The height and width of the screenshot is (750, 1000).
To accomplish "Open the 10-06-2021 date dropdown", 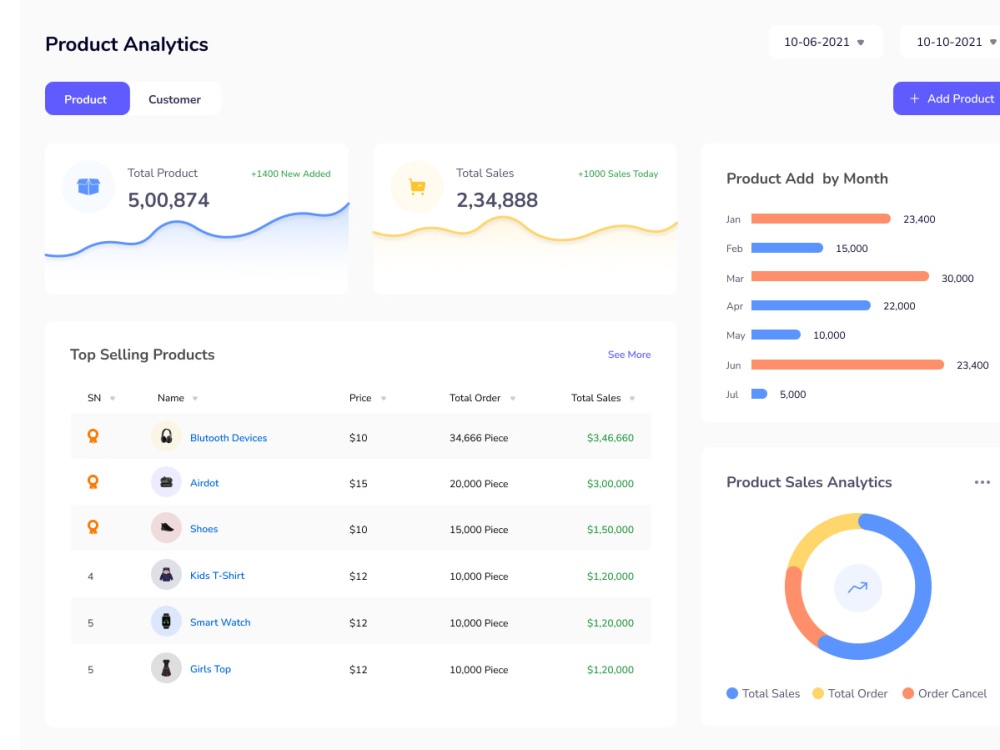I will tap(825, 42).
